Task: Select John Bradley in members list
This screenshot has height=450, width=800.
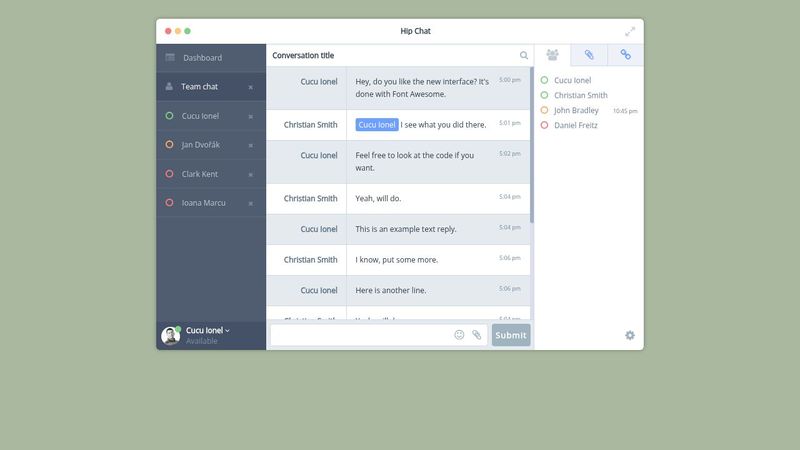Action: 576,110
